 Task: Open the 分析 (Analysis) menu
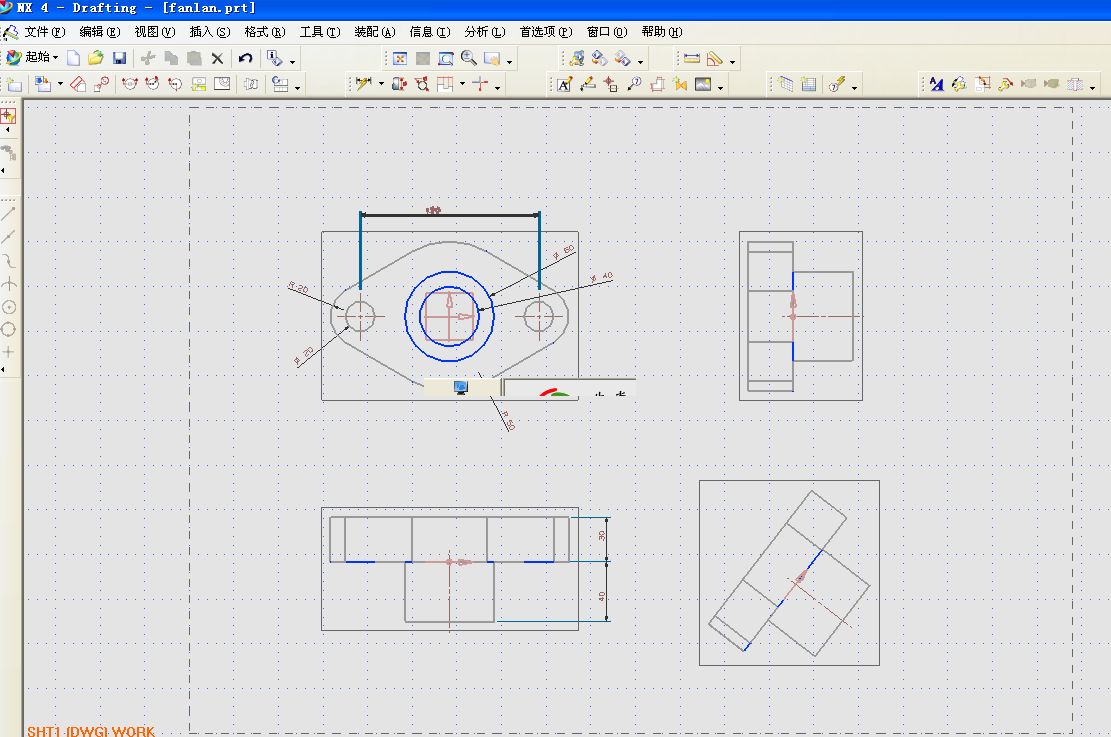[485, 32]
